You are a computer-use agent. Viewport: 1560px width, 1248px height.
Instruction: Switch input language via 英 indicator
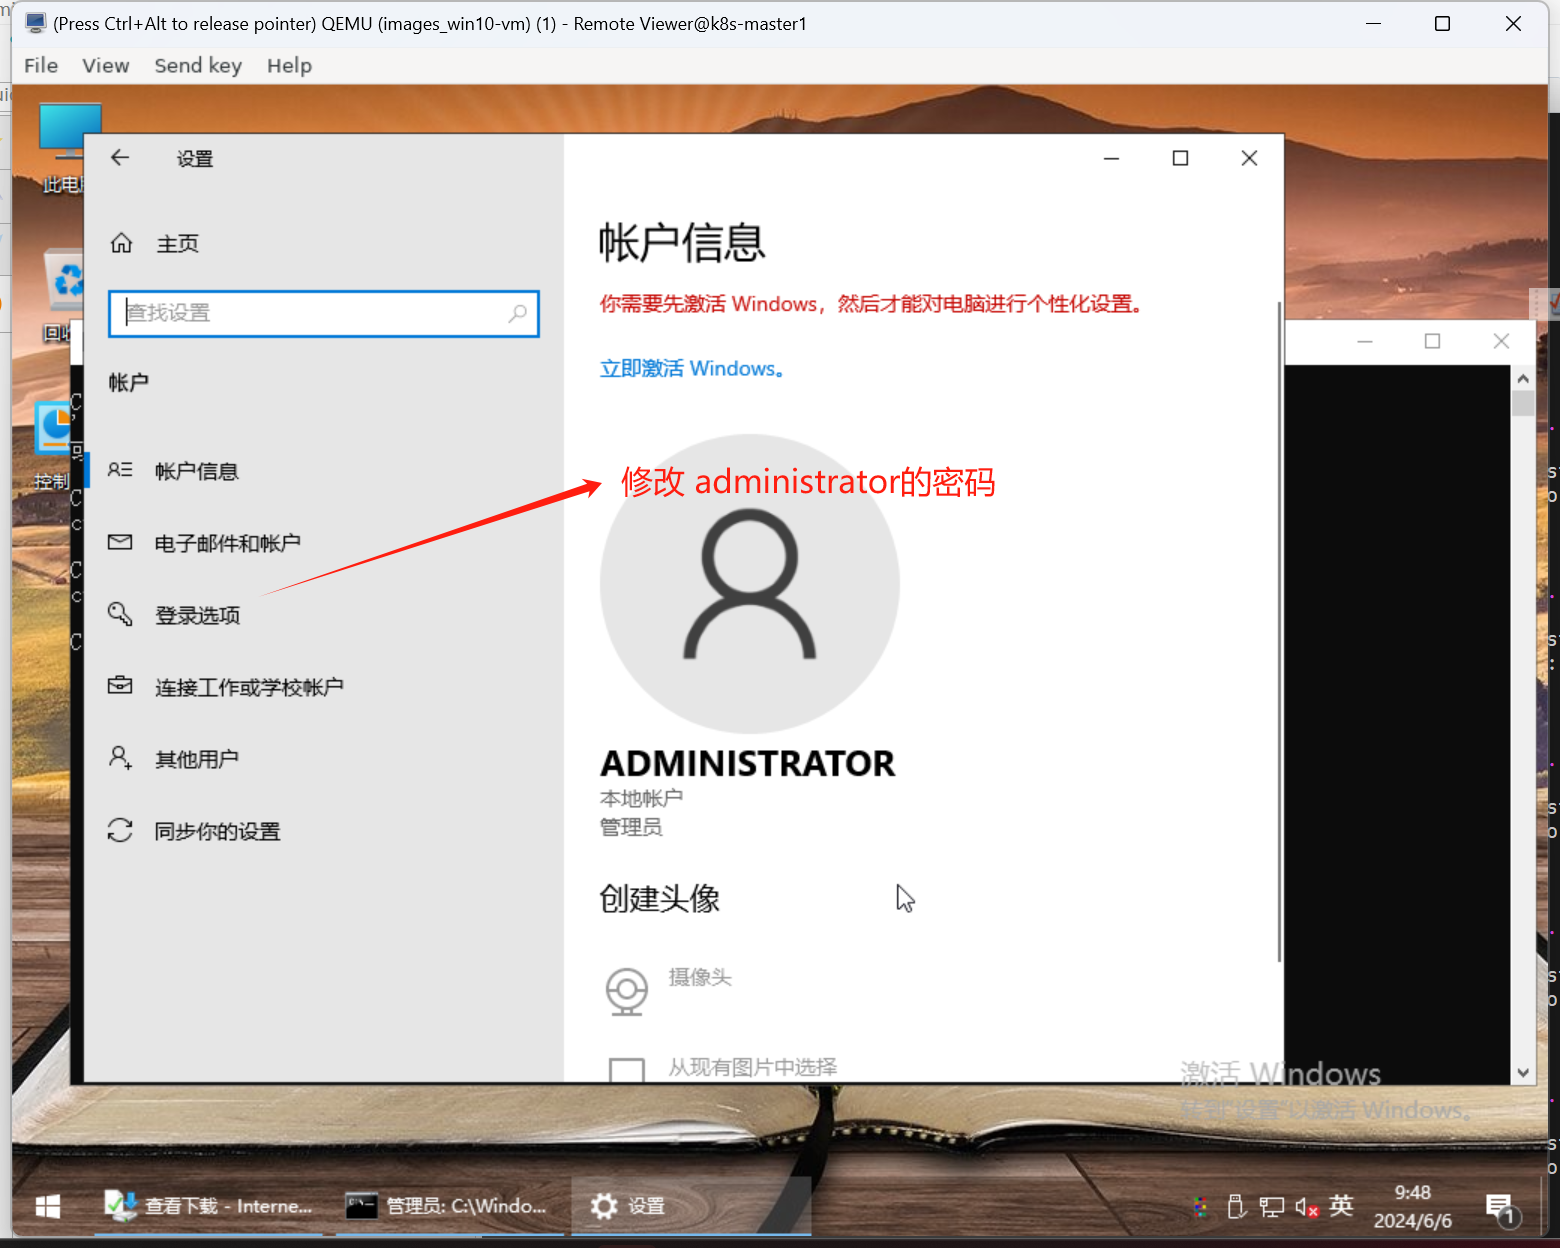coord(1341,1206)
